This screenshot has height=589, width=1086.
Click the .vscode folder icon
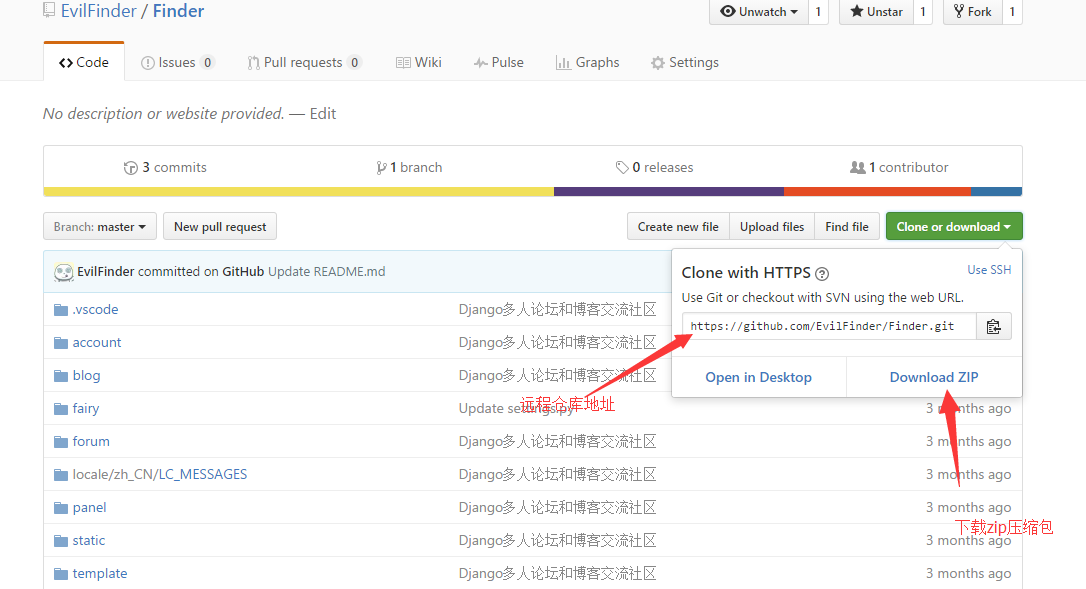tap(61, 310)
